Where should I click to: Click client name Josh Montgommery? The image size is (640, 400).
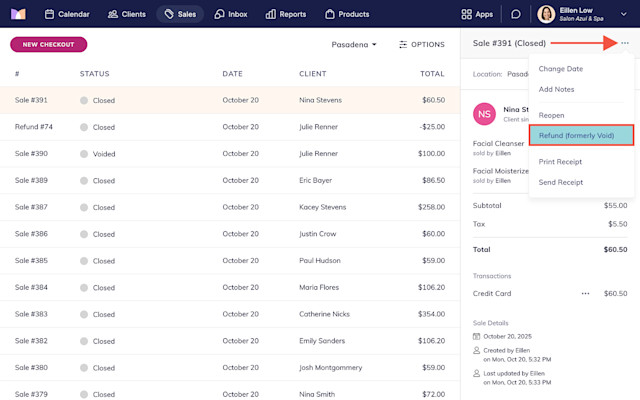331,368
